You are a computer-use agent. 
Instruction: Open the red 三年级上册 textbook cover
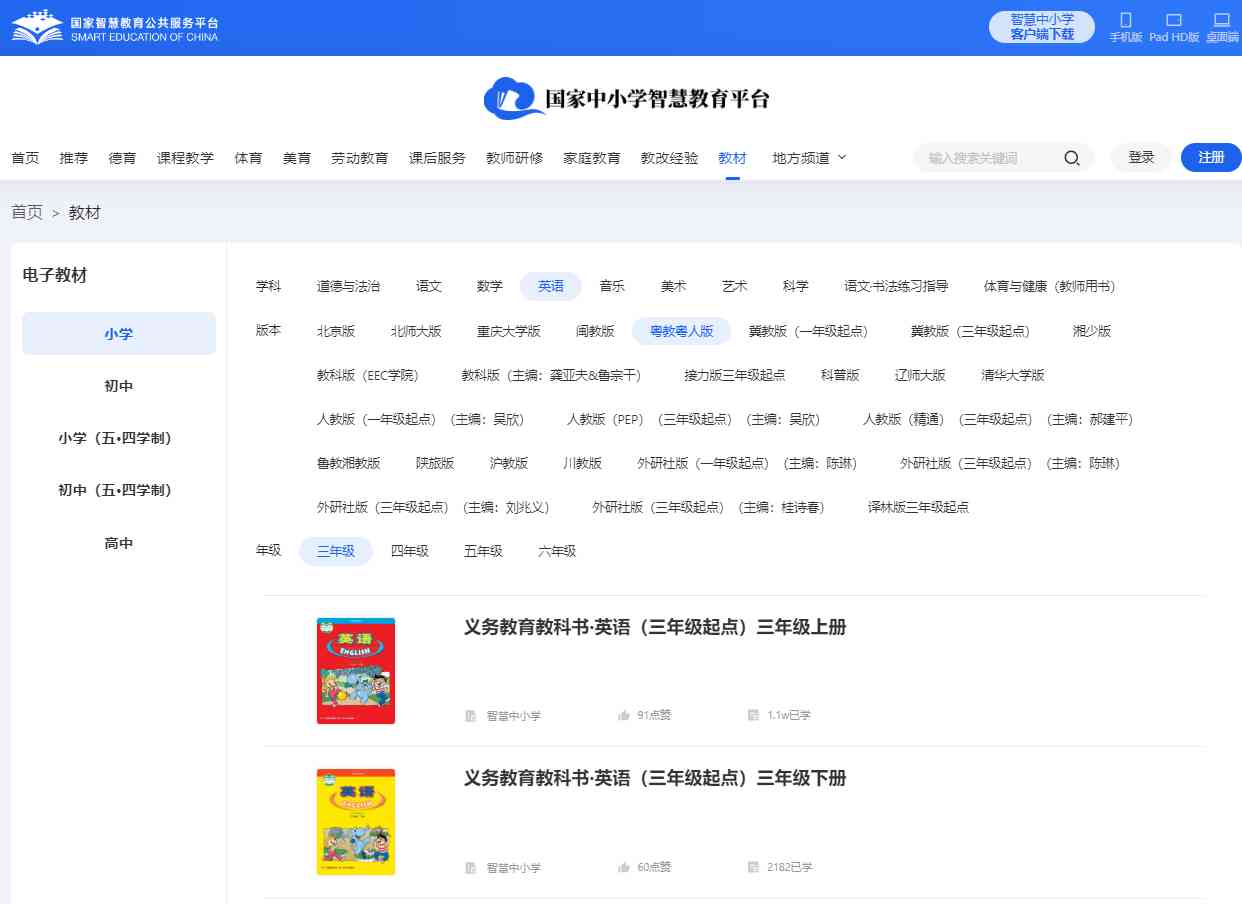coord(356,671)
